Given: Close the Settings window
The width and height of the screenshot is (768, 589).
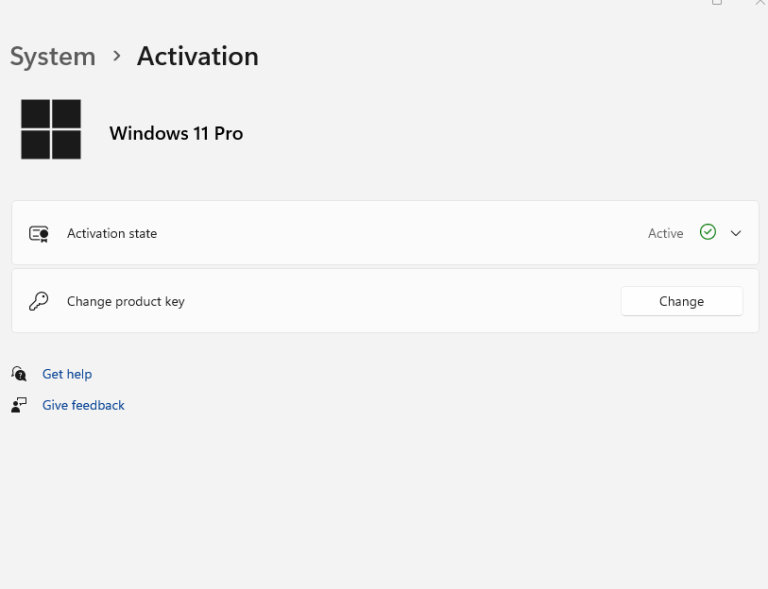Looking at the screenshot, I should point(761,2).
